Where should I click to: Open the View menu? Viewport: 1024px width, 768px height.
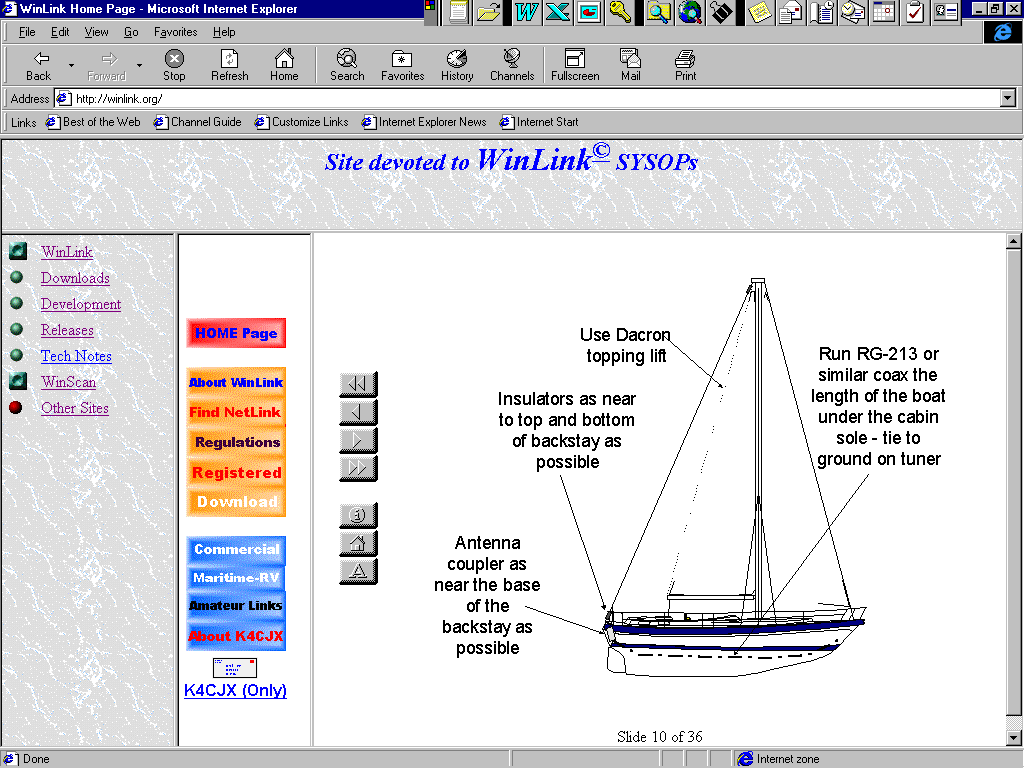(x=97, y=32)
